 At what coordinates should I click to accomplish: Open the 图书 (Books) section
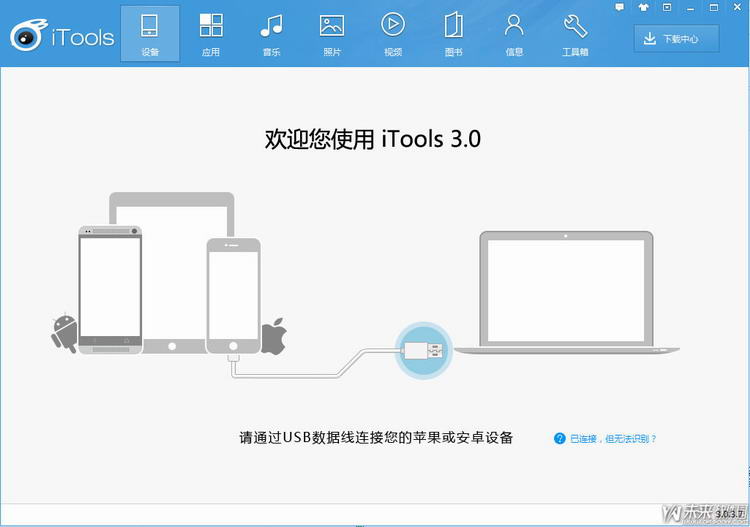click(x=453, y=34)
